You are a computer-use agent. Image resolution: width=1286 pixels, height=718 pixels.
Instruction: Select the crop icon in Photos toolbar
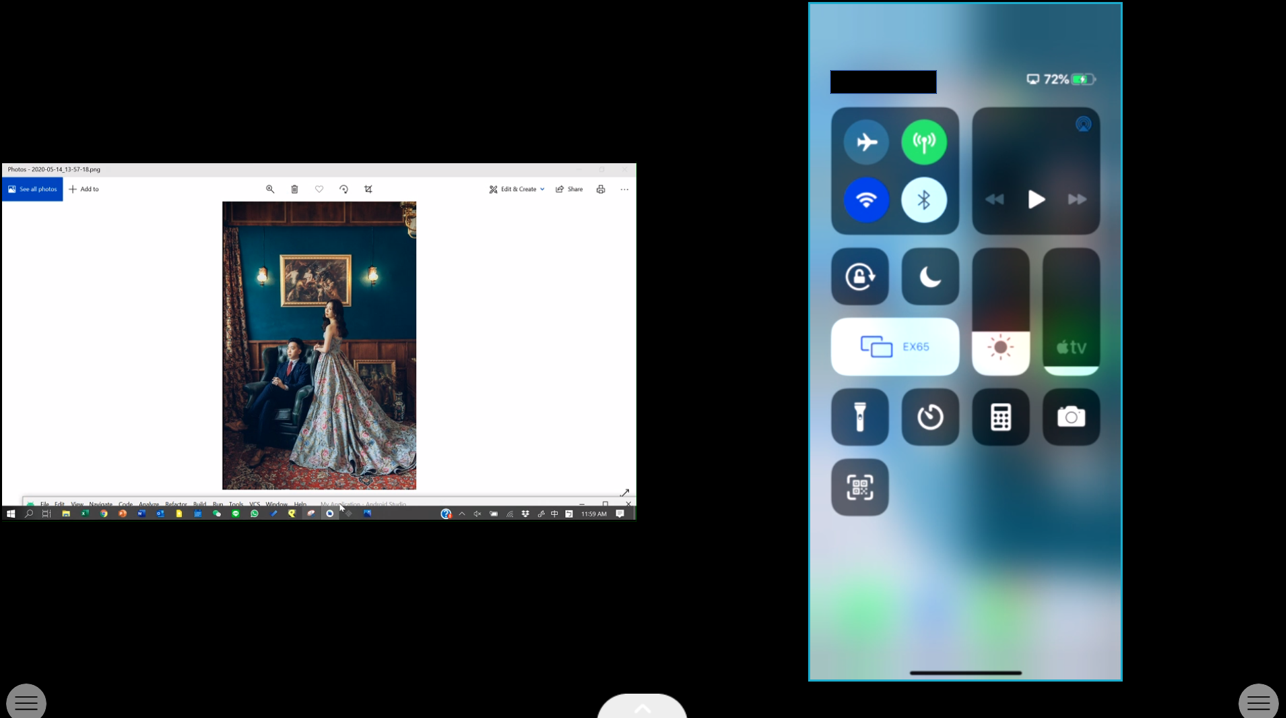[368, 189]
